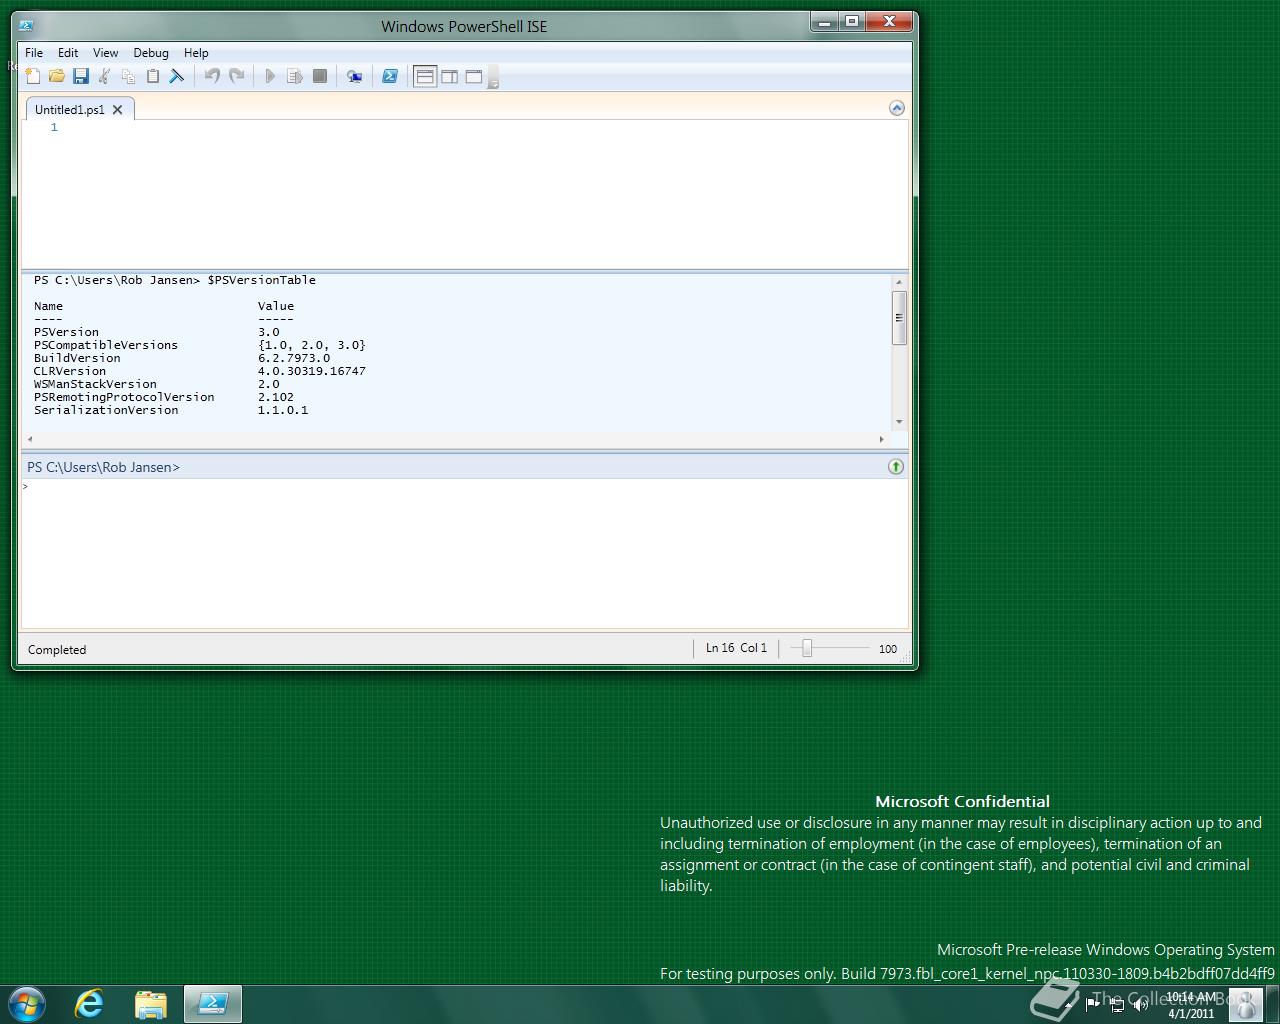The image size is (1280, 1024).
Task: Run the script with the play icon
Action: (x=270, y=76)
